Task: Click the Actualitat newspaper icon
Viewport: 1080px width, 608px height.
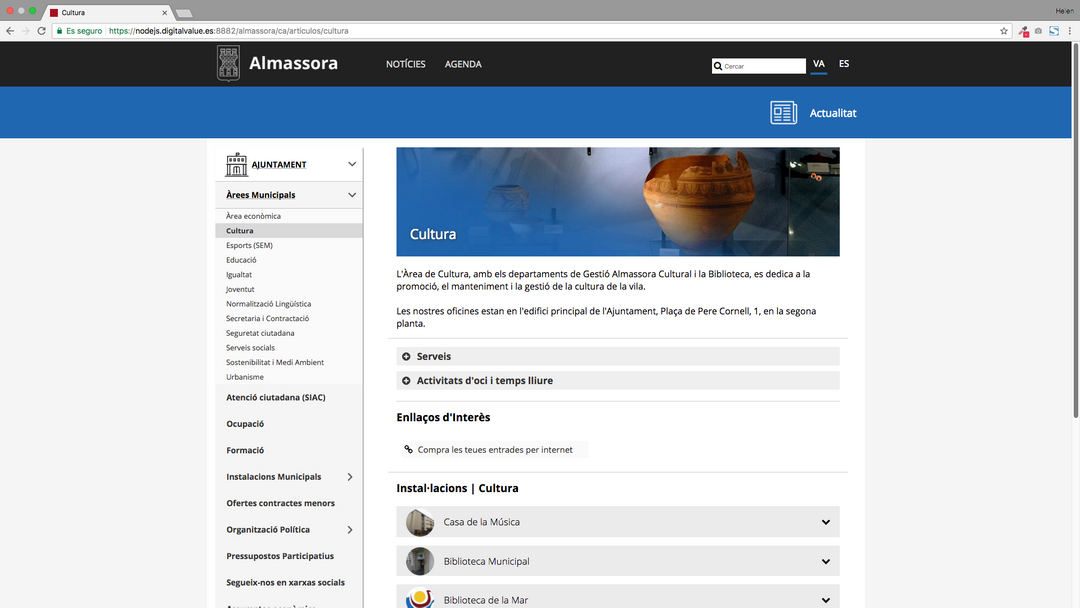Action: (783, 113)
